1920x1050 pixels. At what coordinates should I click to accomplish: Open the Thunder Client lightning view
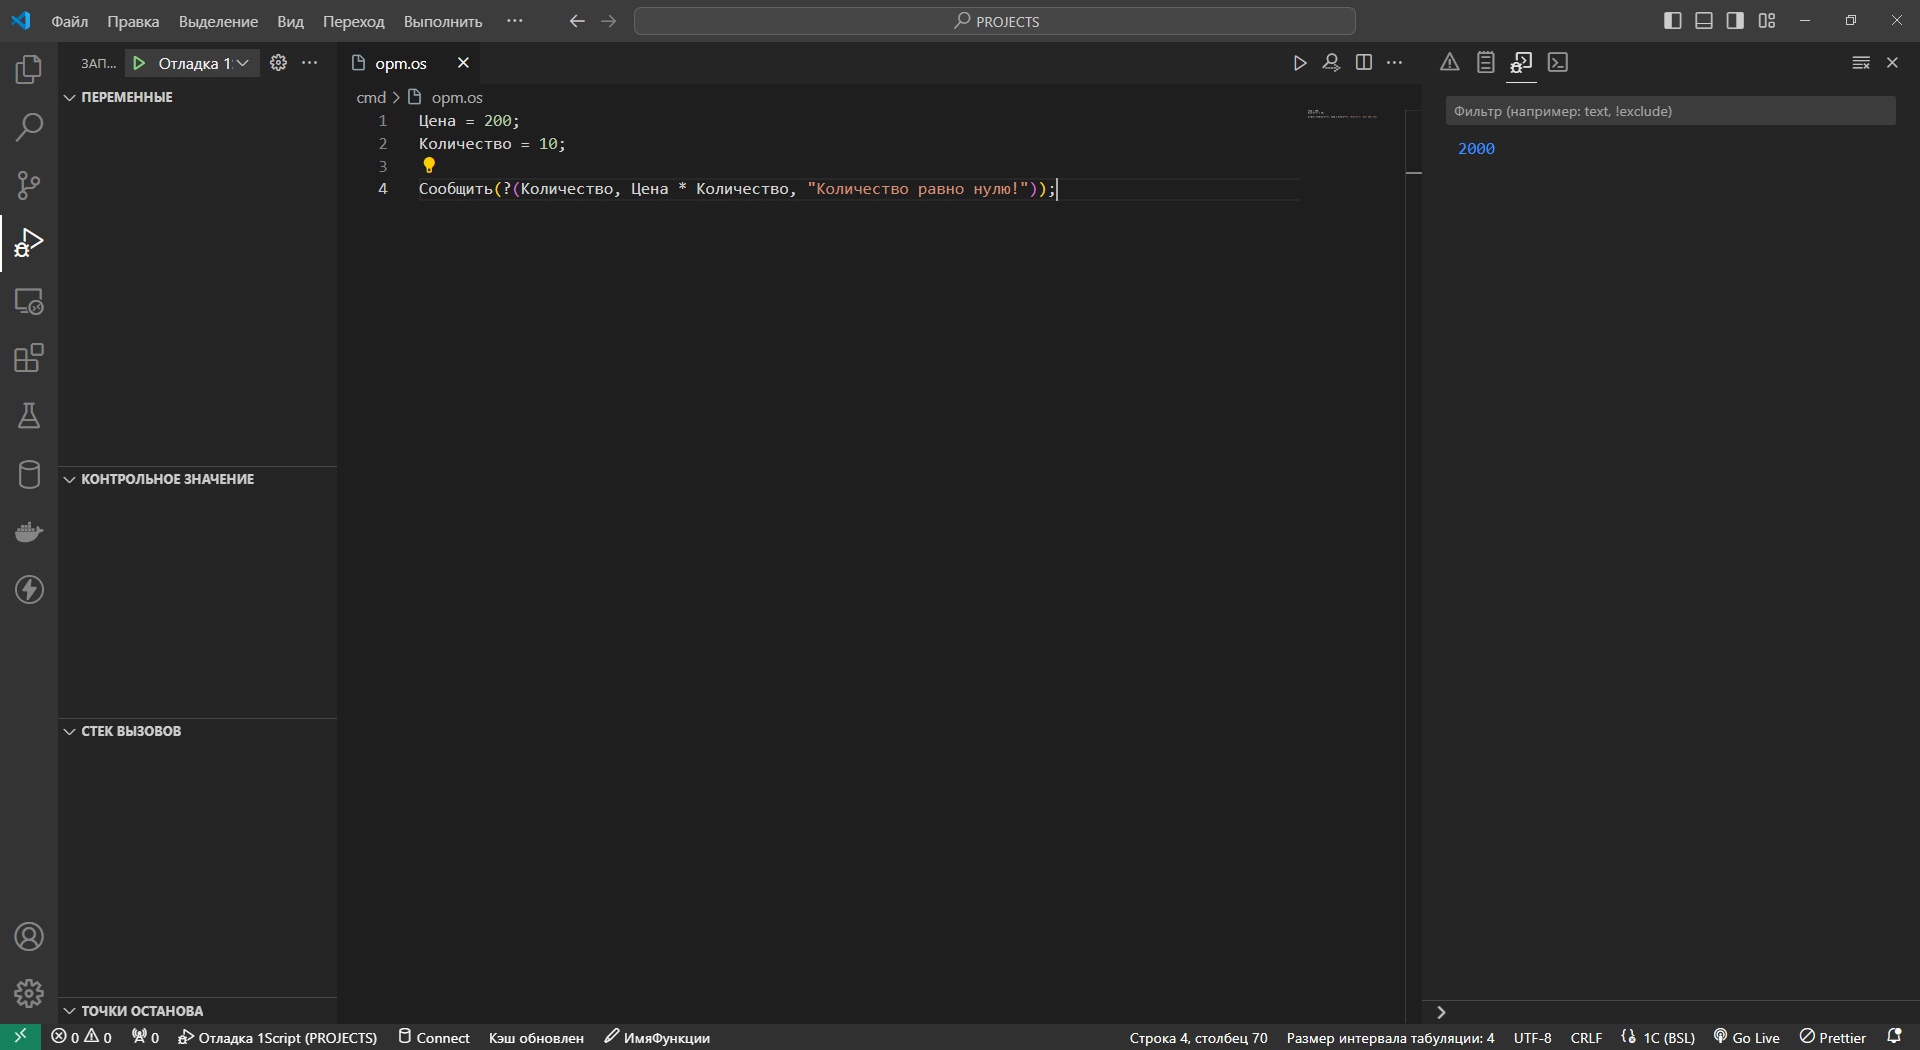tap(29, 590)
